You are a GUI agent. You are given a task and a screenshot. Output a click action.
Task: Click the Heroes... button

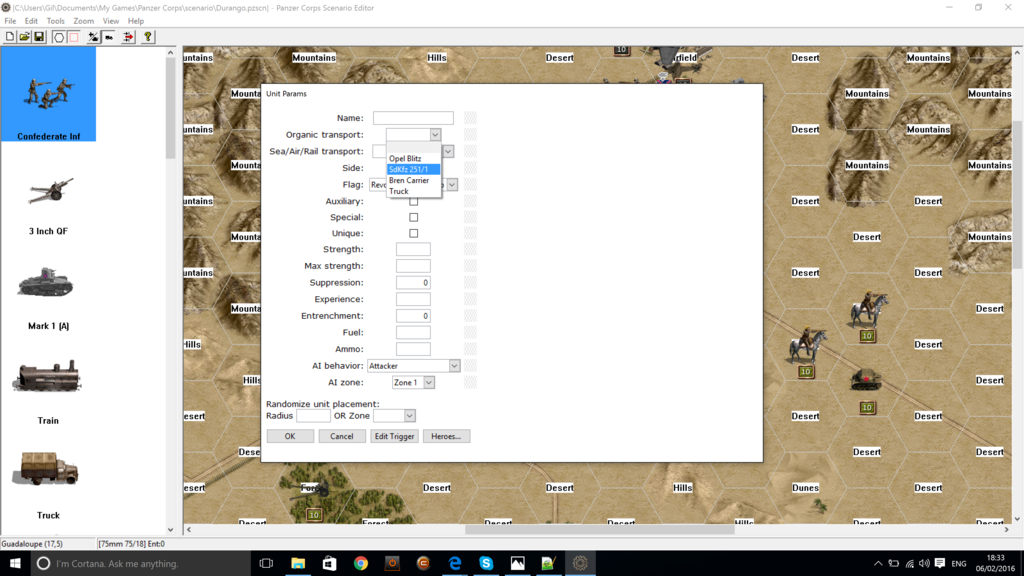click(x=446, y=436)
